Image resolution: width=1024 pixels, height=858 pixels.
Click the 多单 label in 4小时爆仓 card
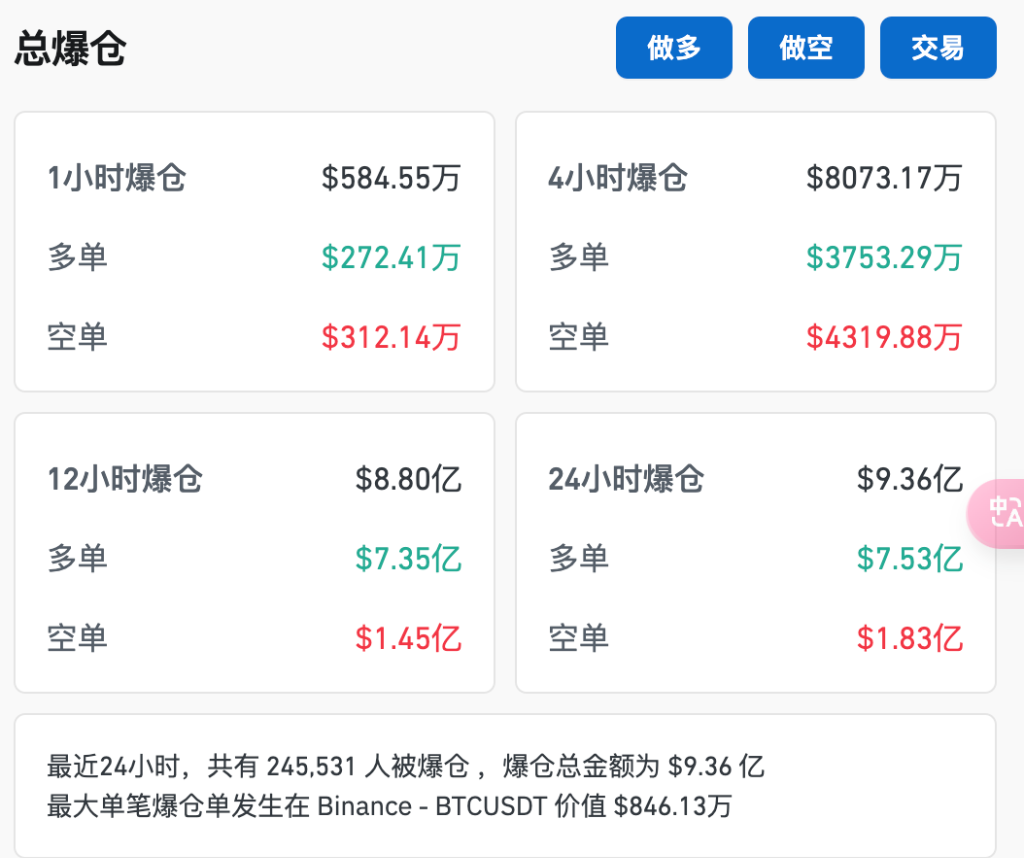(579, 257)
